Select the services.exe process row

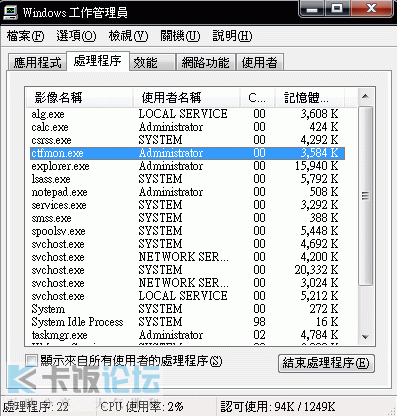pos(187,205)
